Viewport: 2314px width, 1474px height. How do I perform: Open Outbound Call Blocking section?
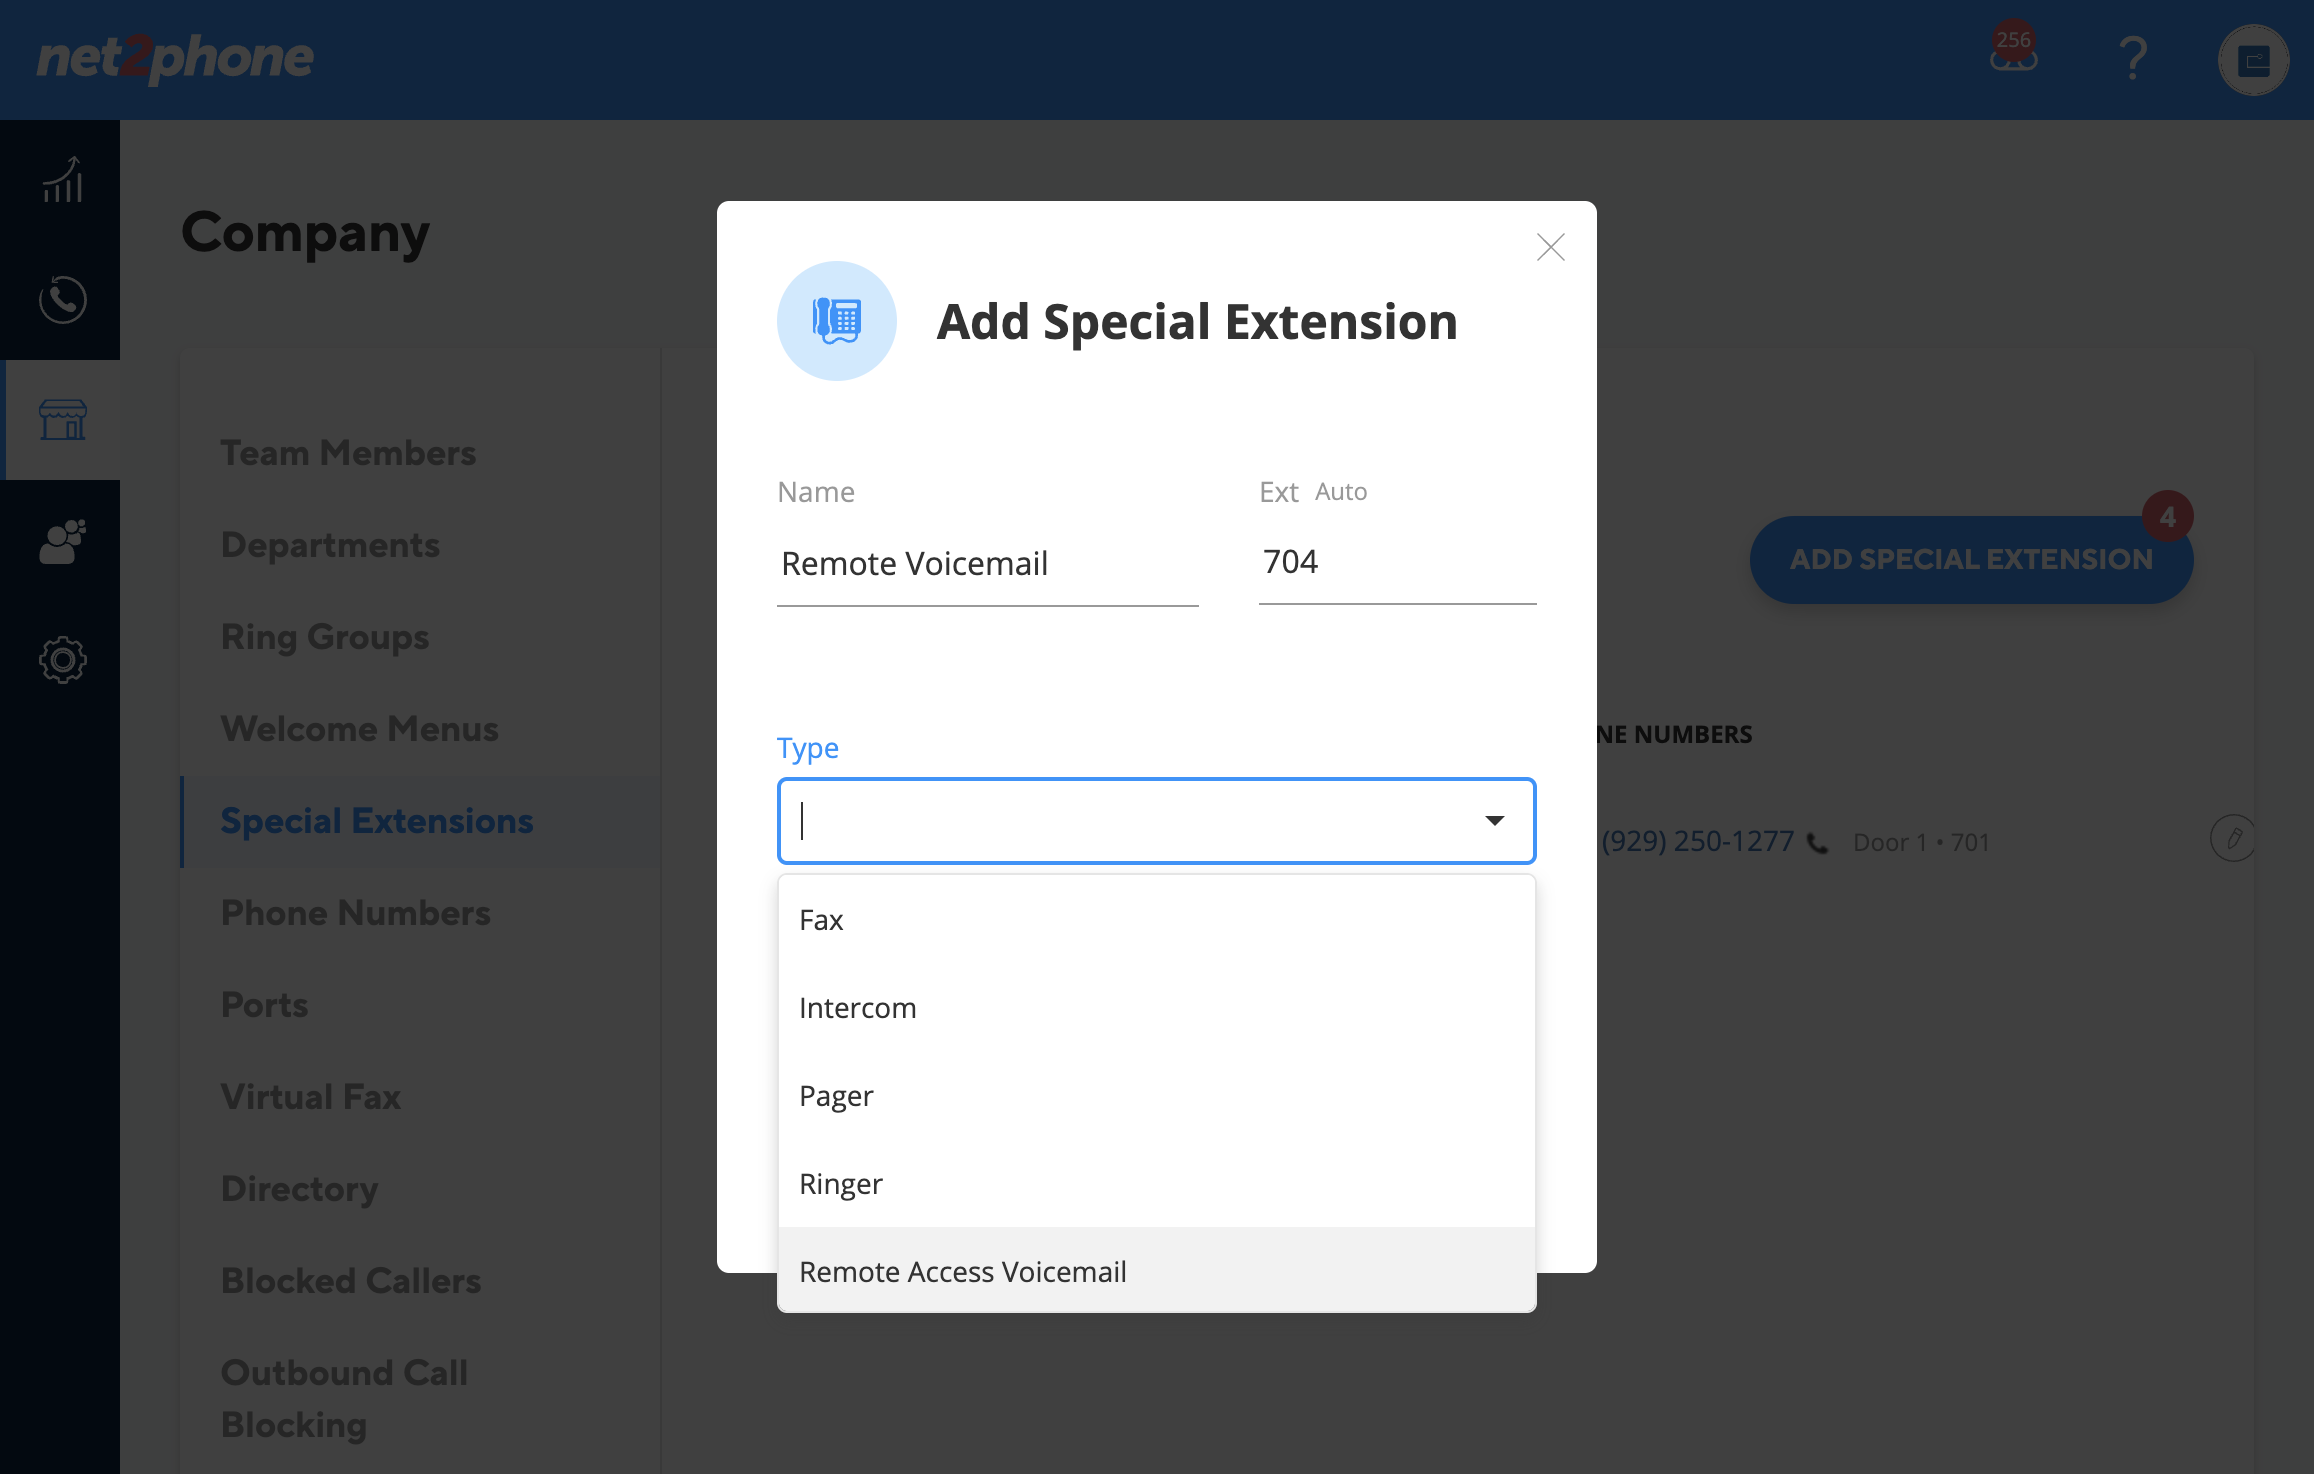344,1398
